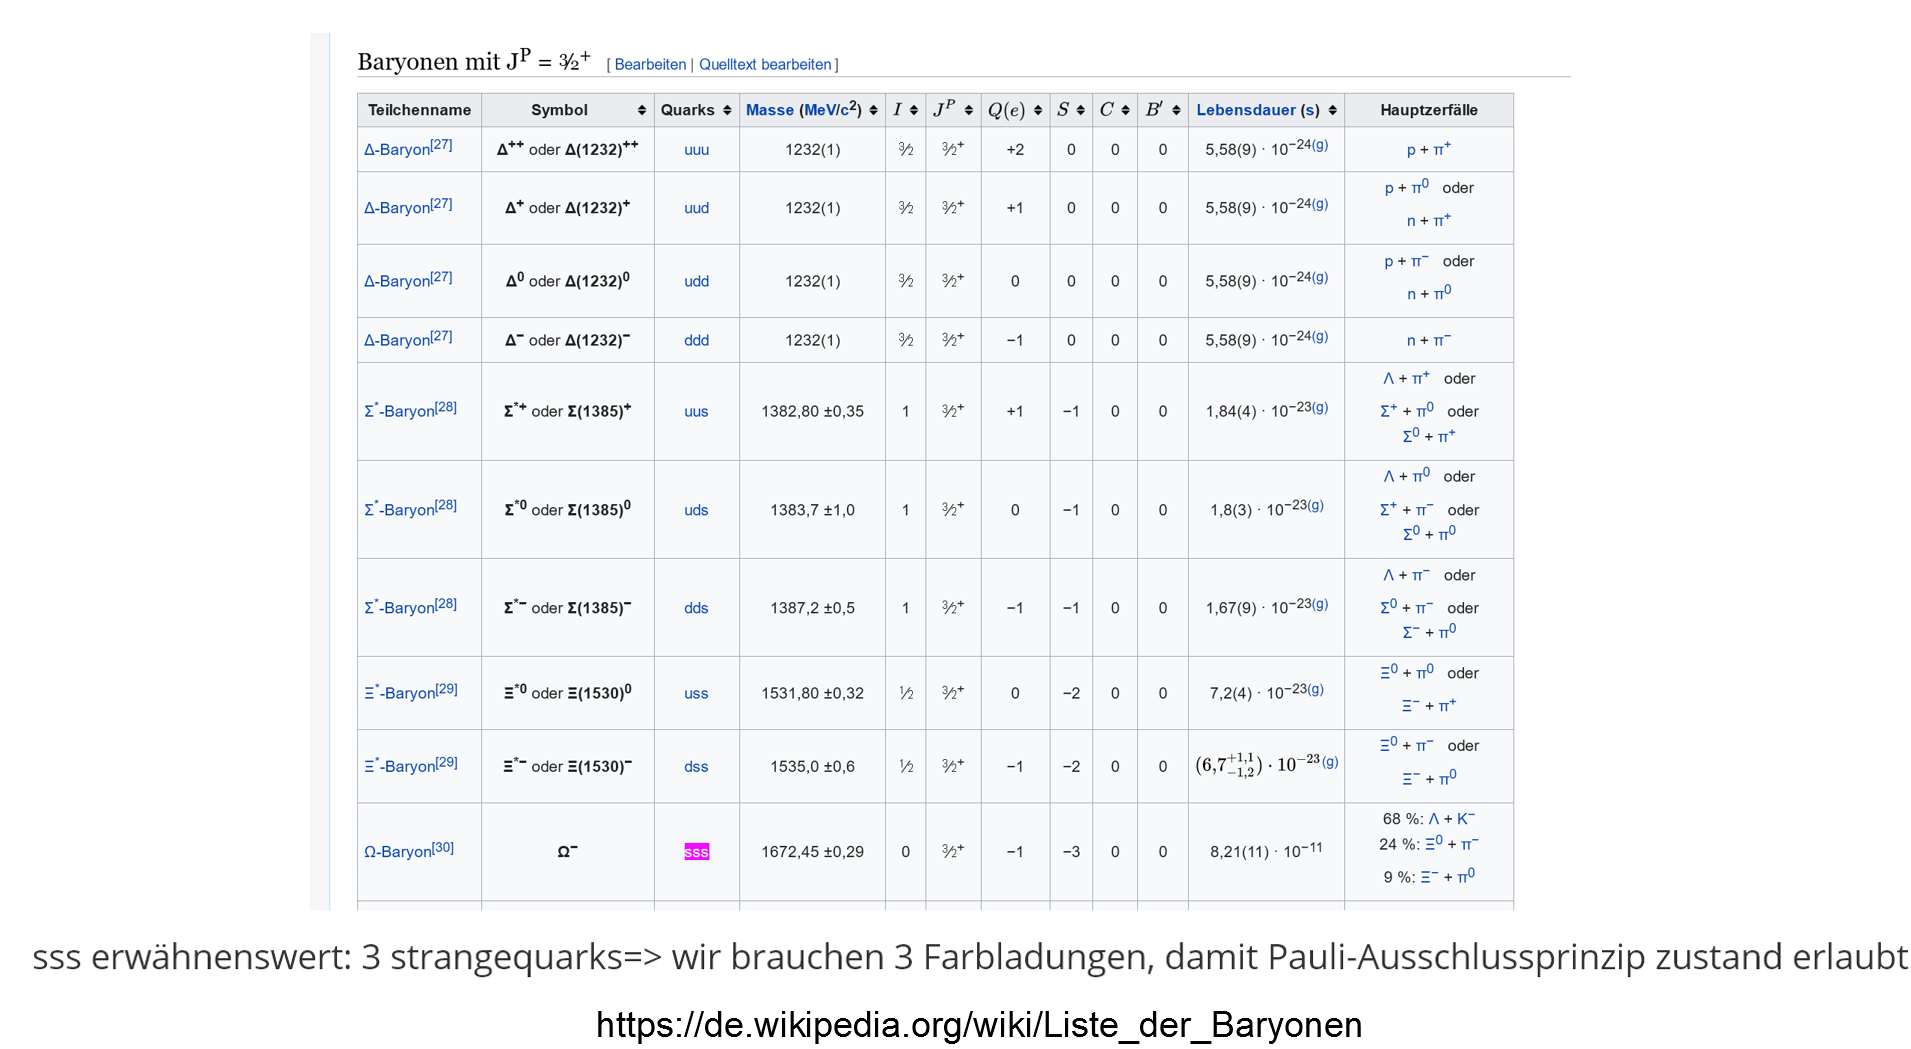Image resolution: width=1911 pixels, height=1049 pixels.
Task: Open the Λ + K⁻ decay link
Action: pos(1452,818)
